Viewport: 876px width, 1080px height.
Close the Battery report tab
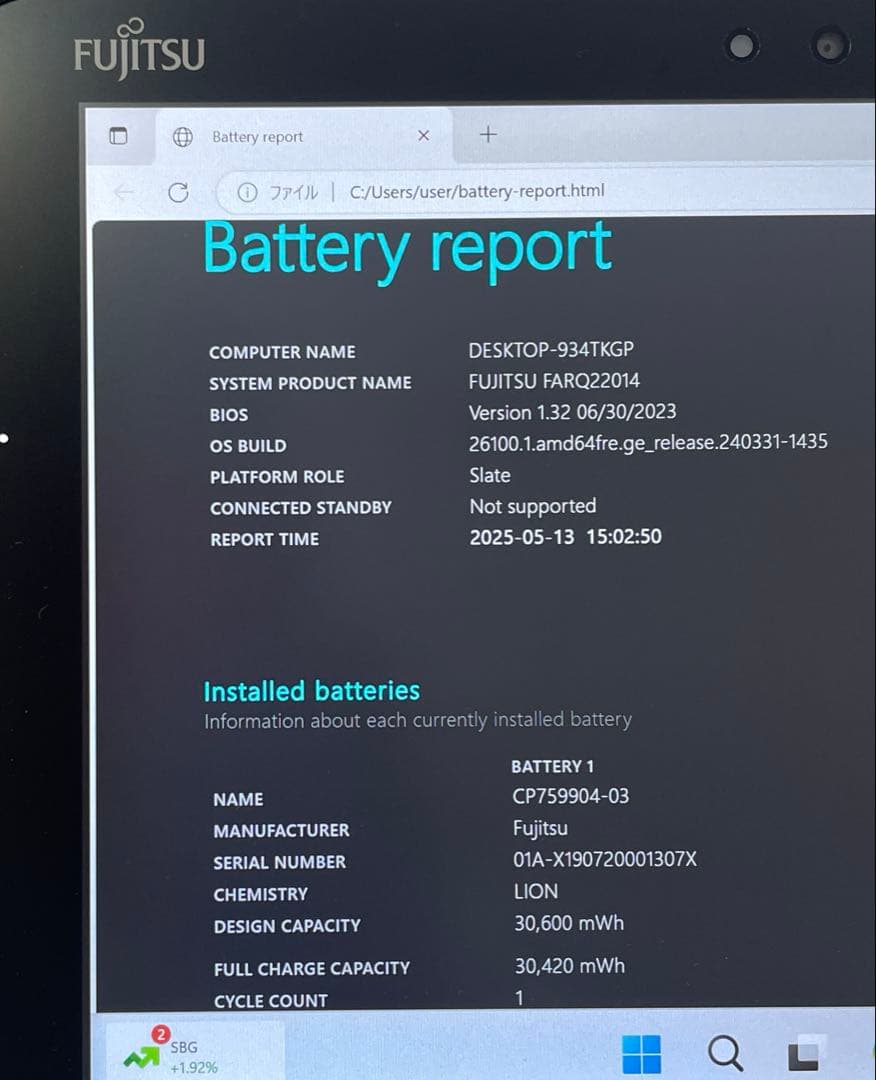point(424,136)
